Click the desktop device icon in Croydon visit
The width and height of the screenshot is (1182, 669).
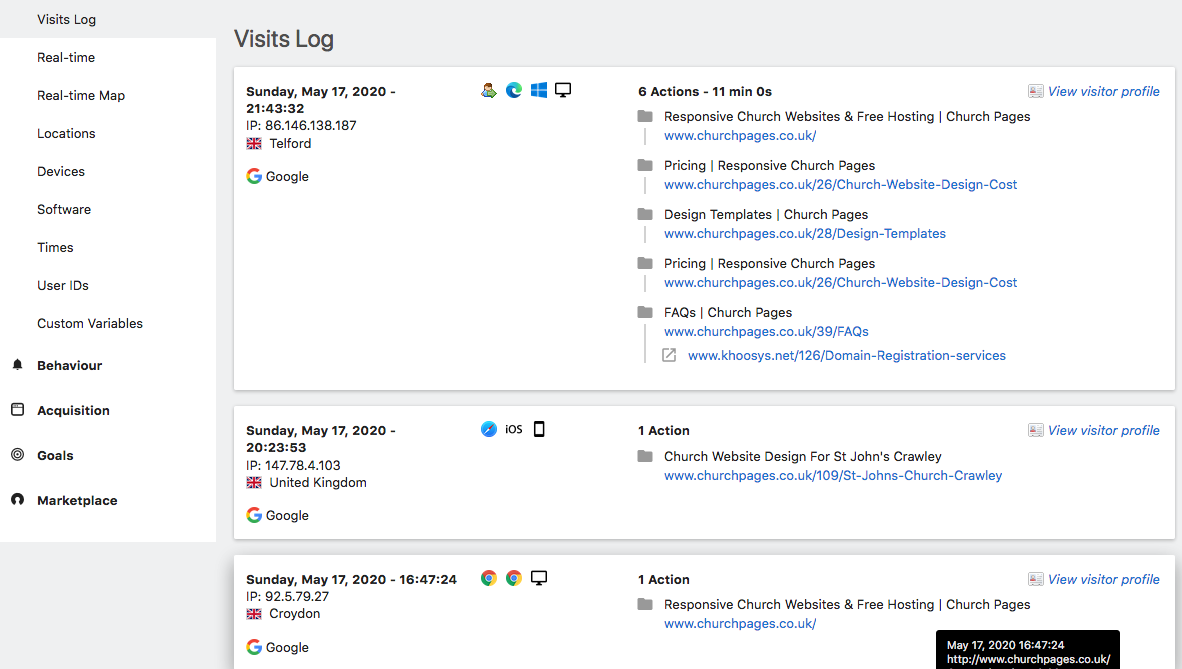tap(539, 578)
